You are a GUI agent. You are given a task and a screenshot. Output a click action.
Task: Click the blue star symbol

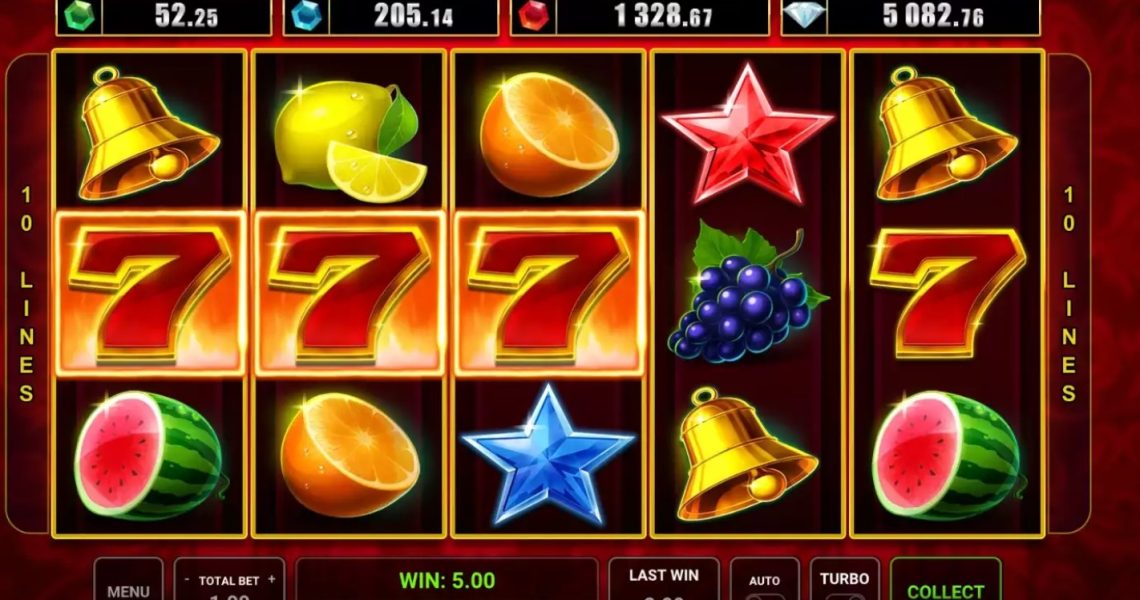click(549, 455)
